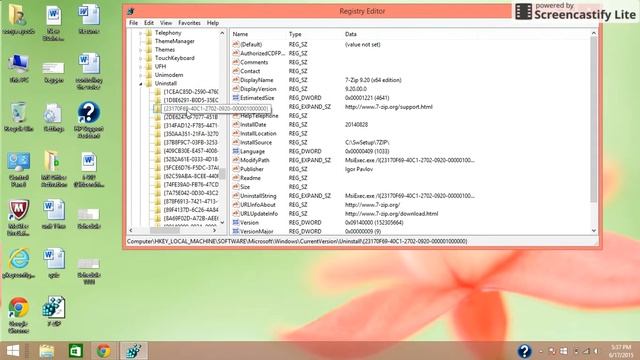Open File Explorer from the taskbar
640x360 pixels.
pyautogui.click(x=47, y=351)
